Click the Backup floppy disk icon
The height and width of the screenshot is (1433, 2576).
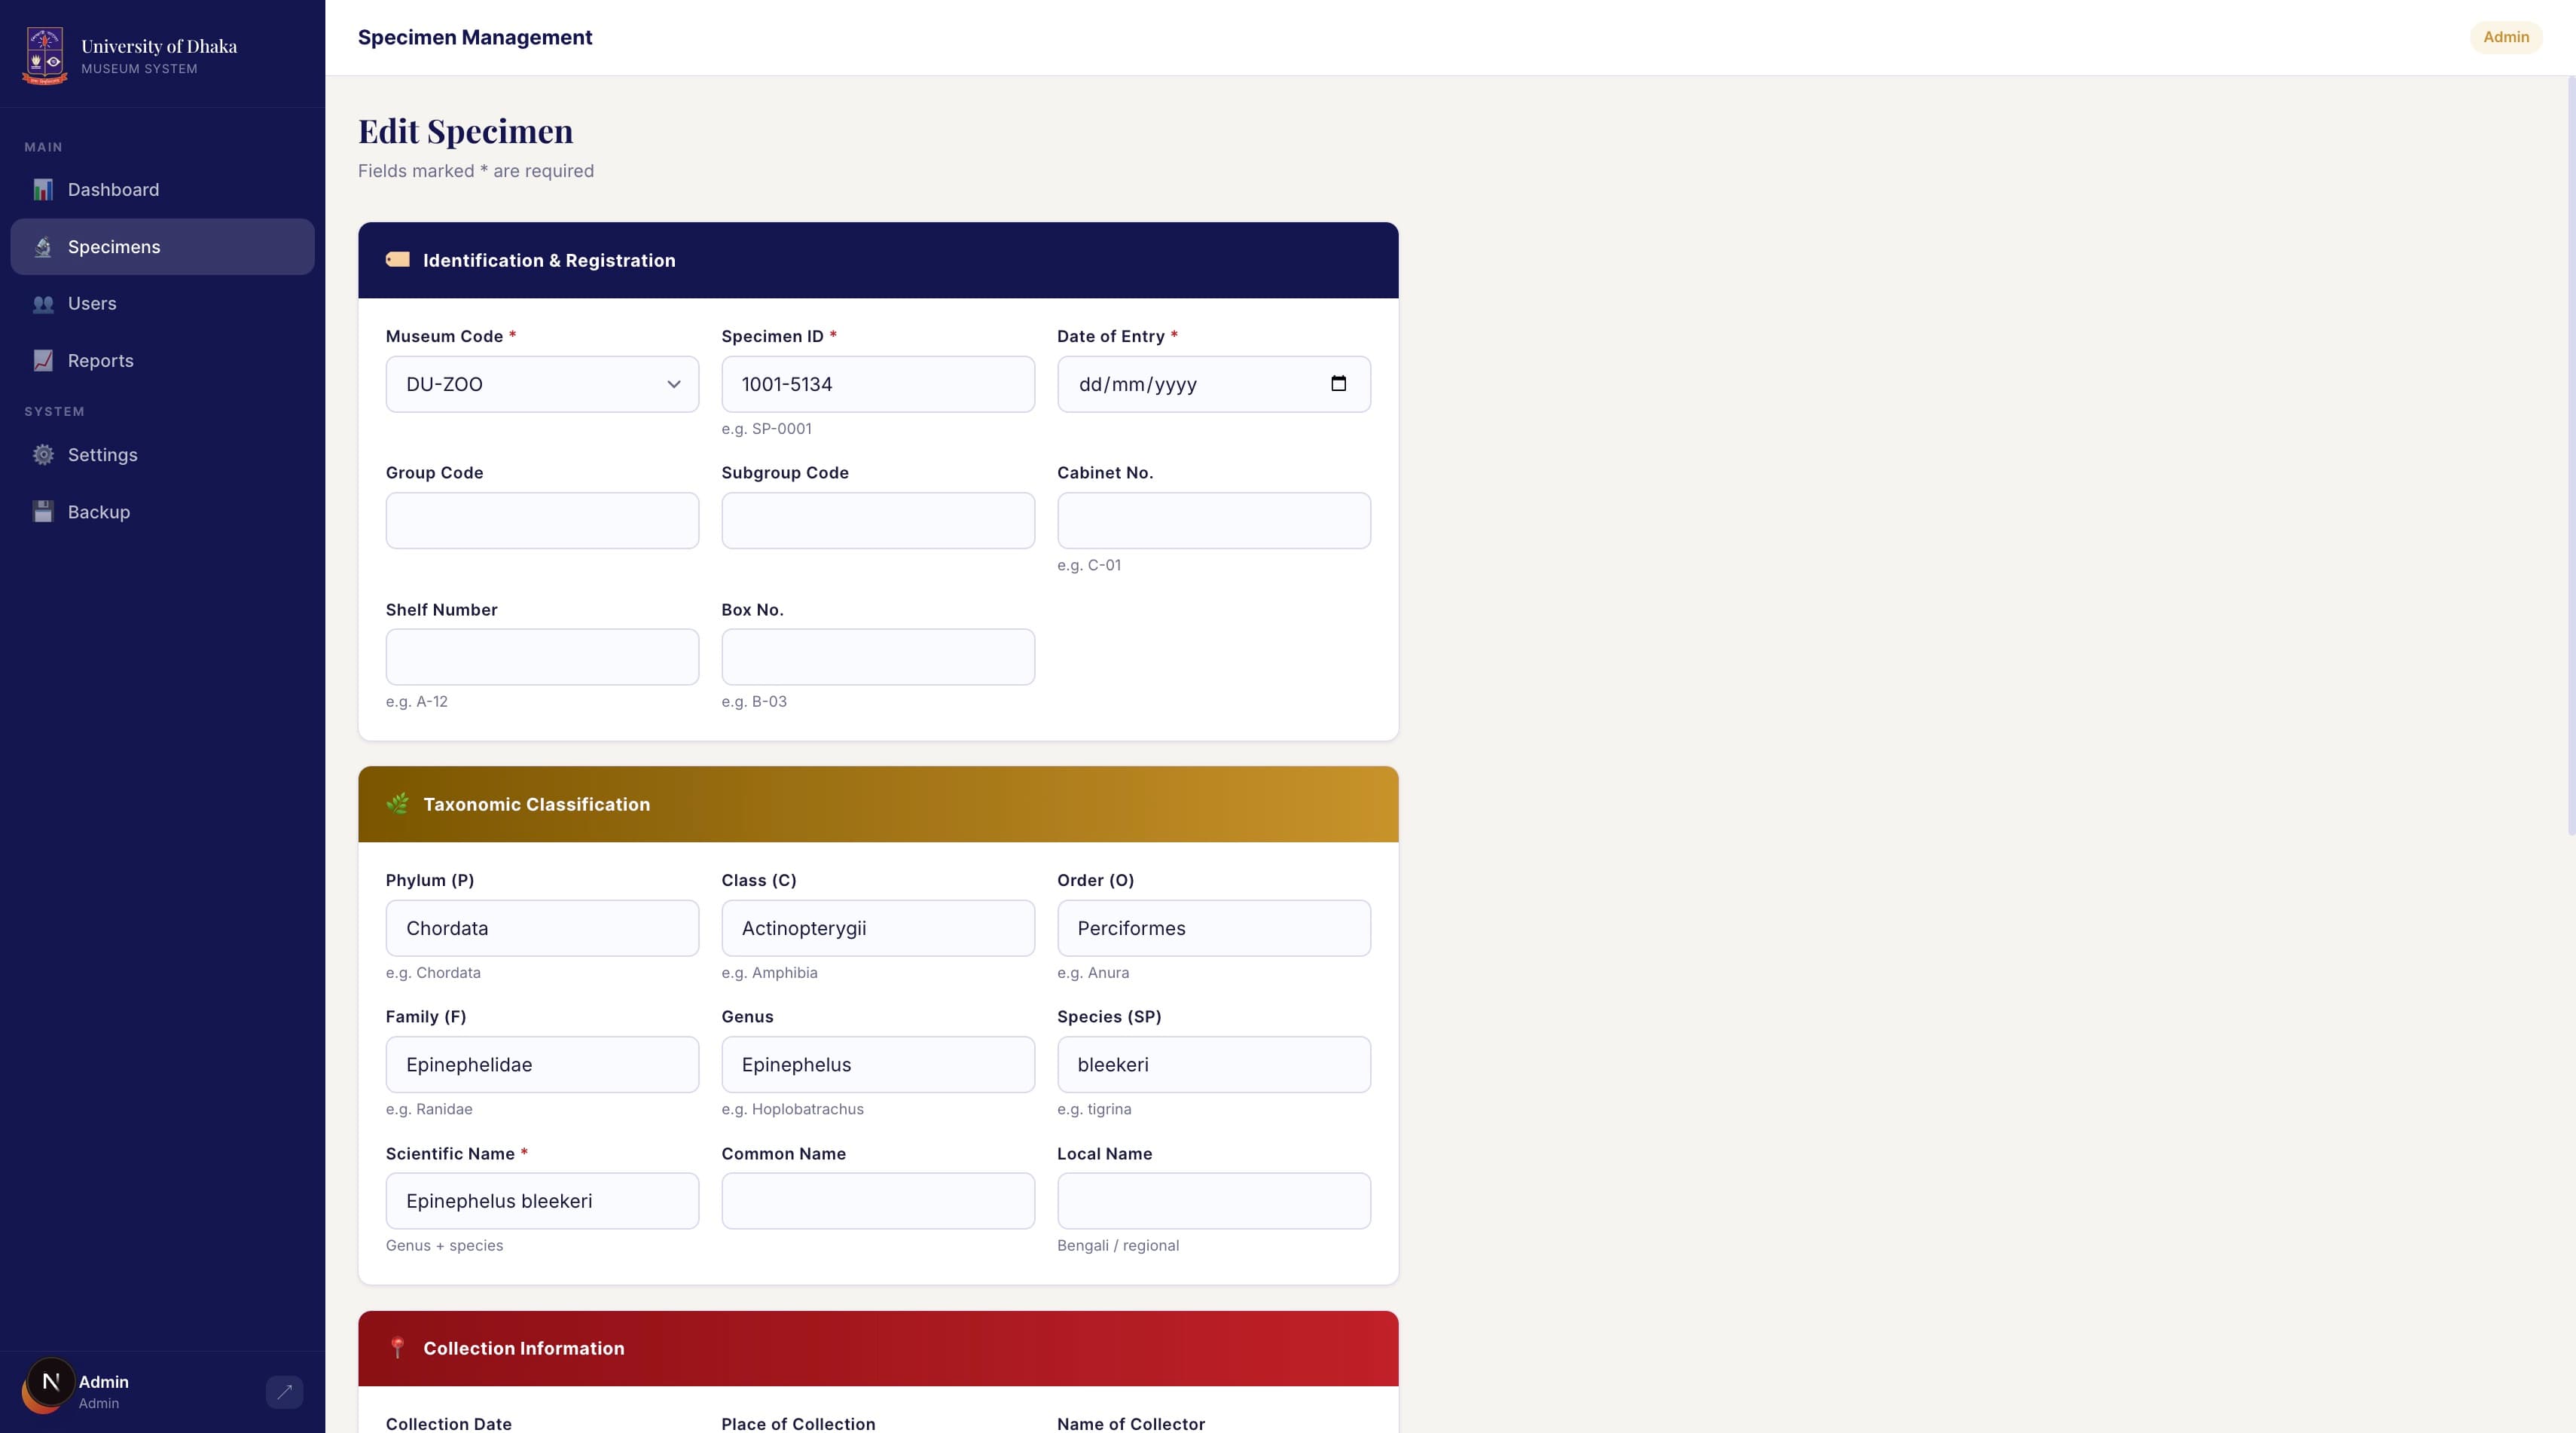(43, 512)
